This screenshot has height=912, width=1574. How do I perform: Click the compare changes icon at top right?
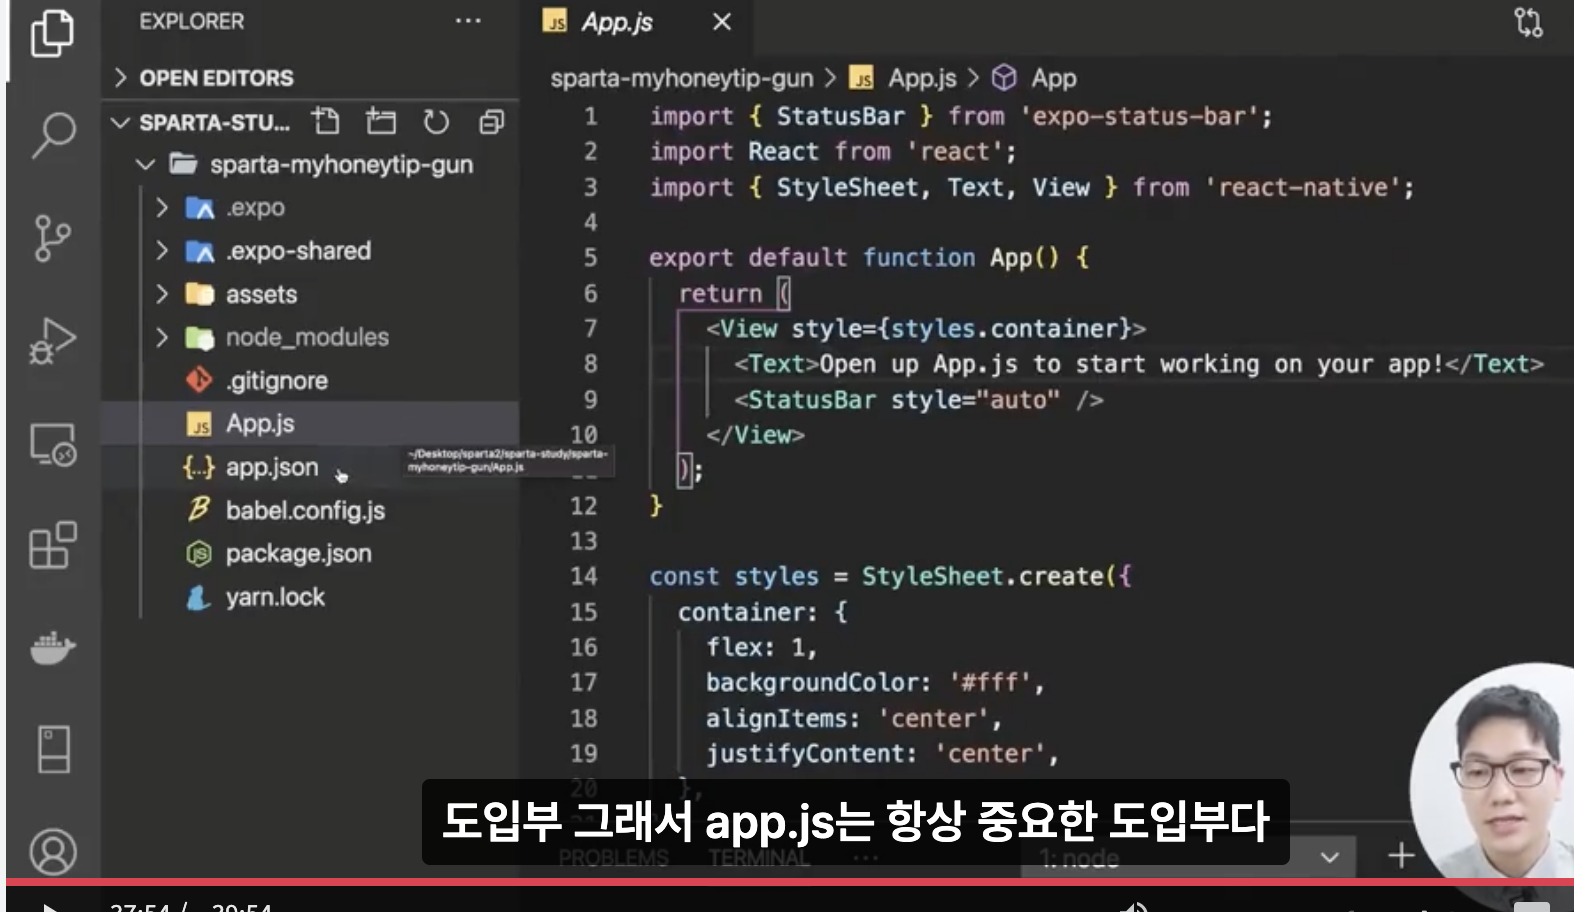pyautogui.click(x=1528, y=22)
